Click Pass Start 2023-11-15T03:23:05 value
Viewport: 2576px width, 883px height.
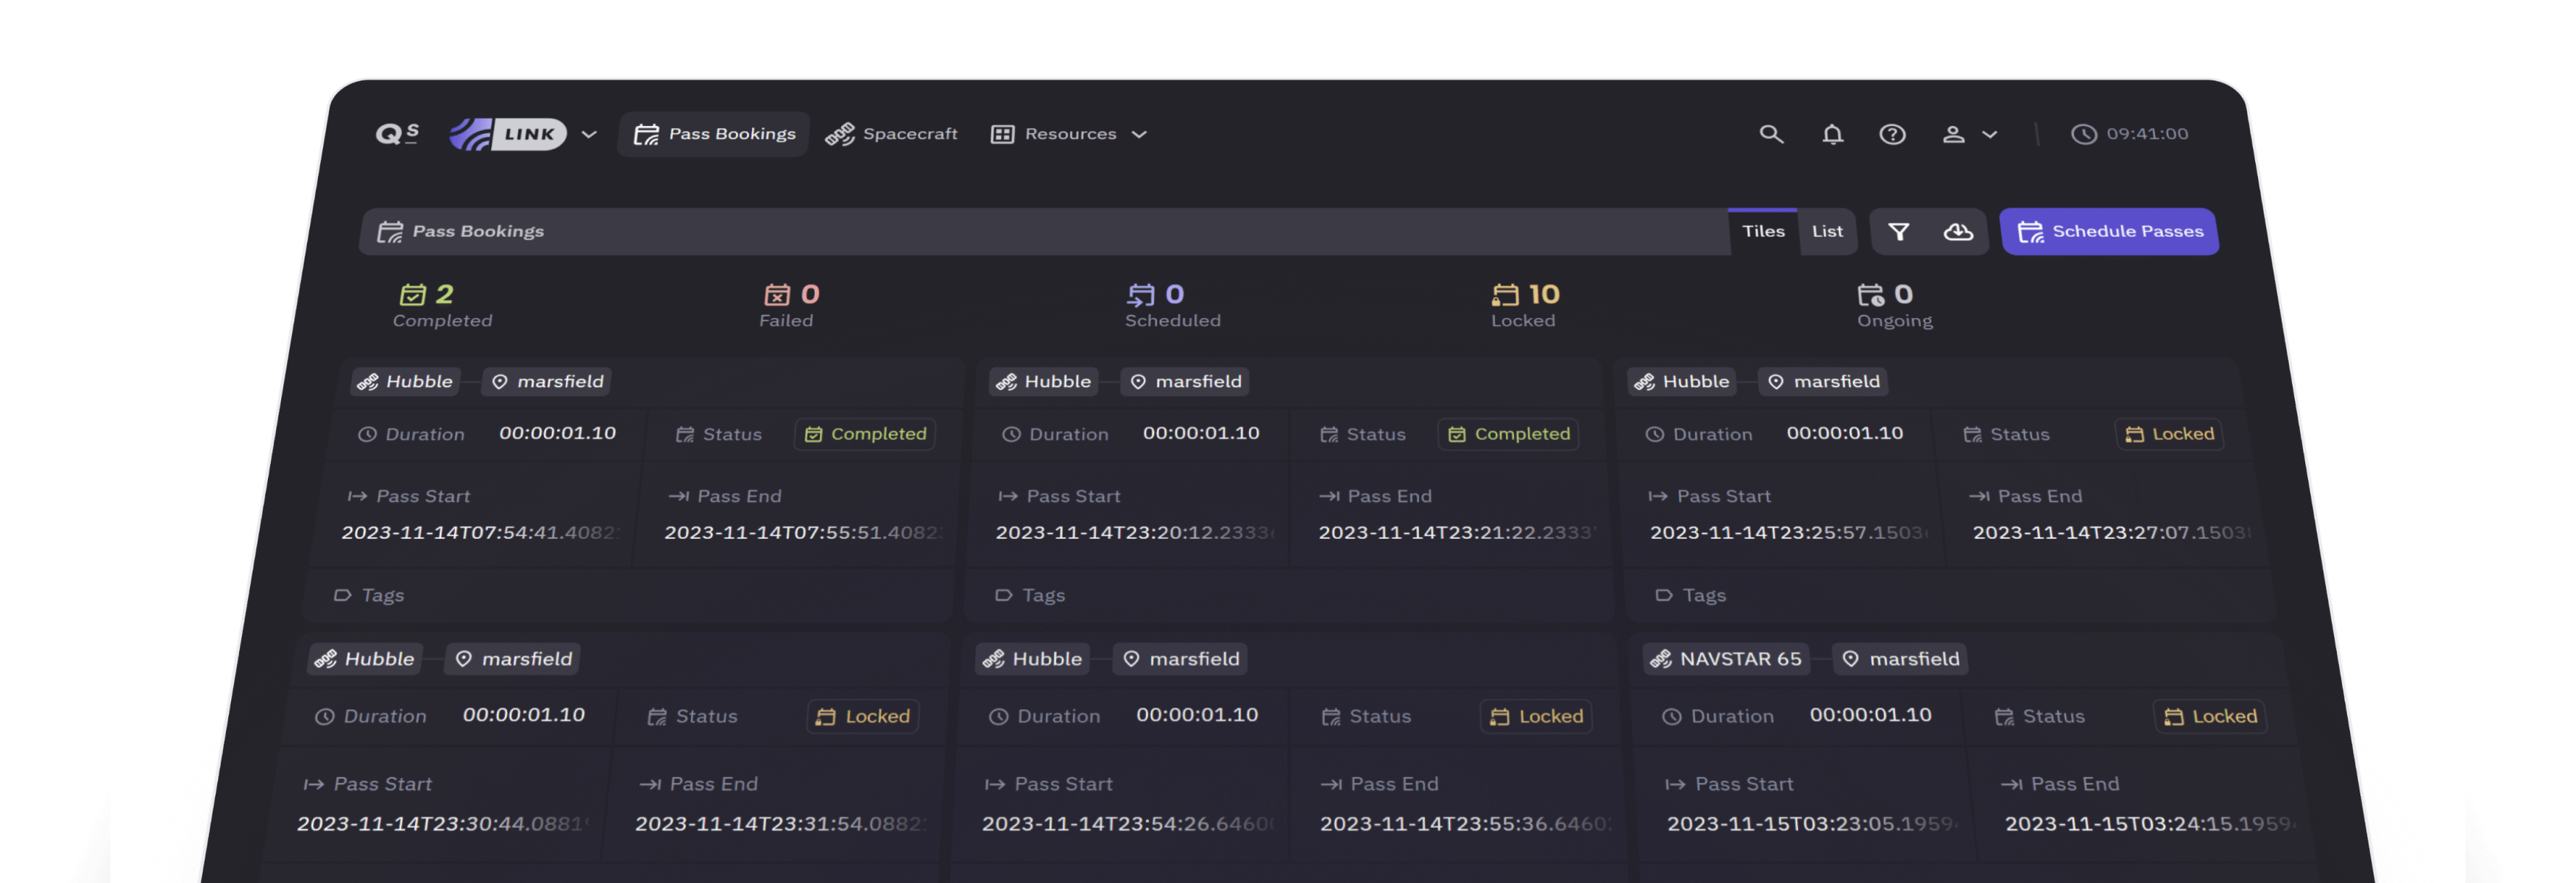point(1813,824)
